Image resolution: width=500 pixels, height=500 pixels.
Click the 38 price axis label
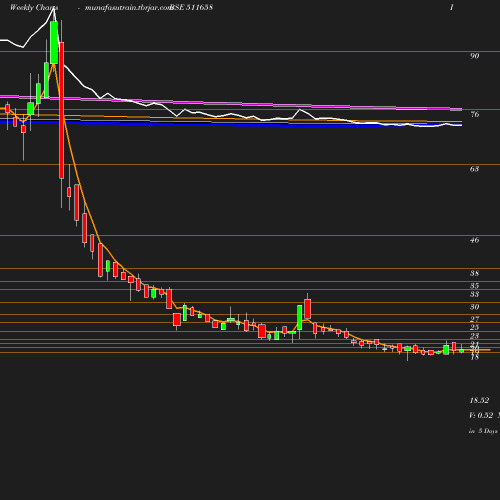474,273
